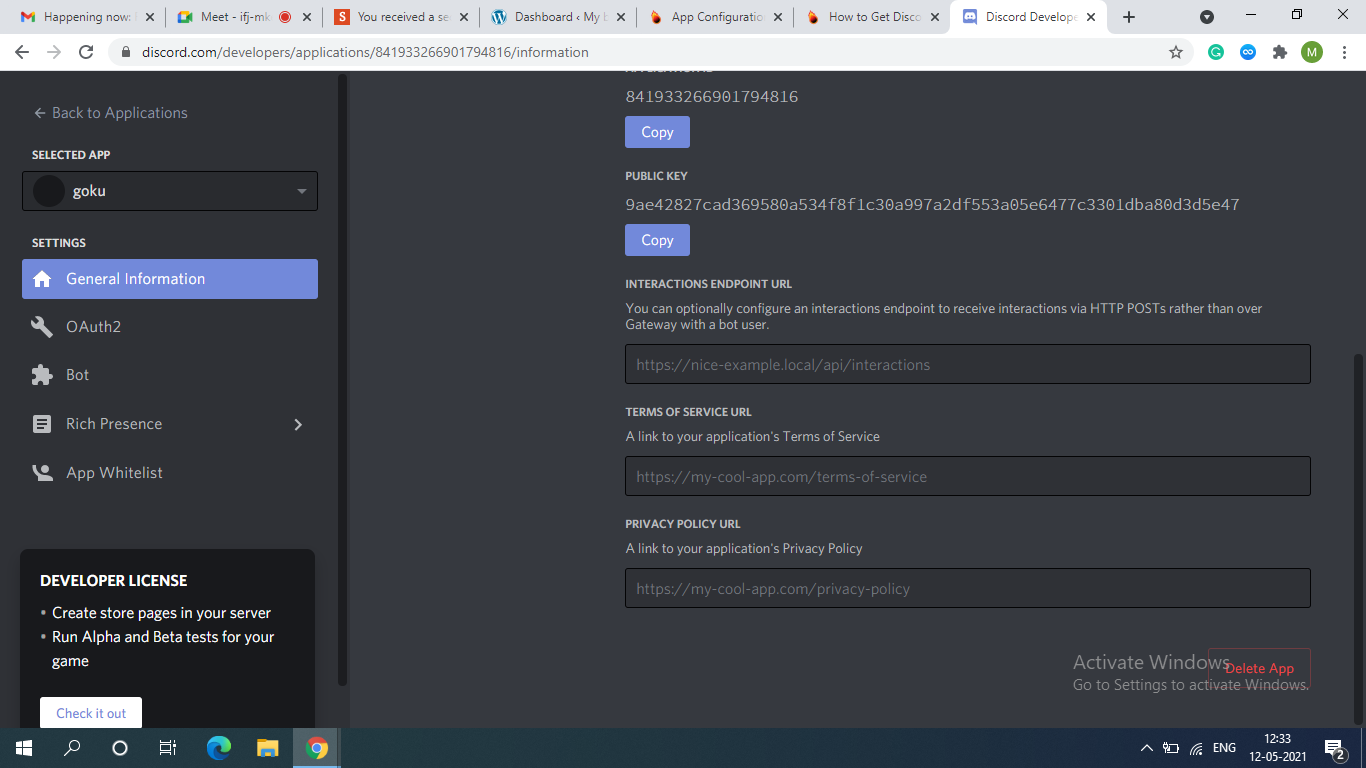This screenshot has width=1366, height=768.
Task: Click the Bot puzzle piece icon
Action: coord(42,375)
